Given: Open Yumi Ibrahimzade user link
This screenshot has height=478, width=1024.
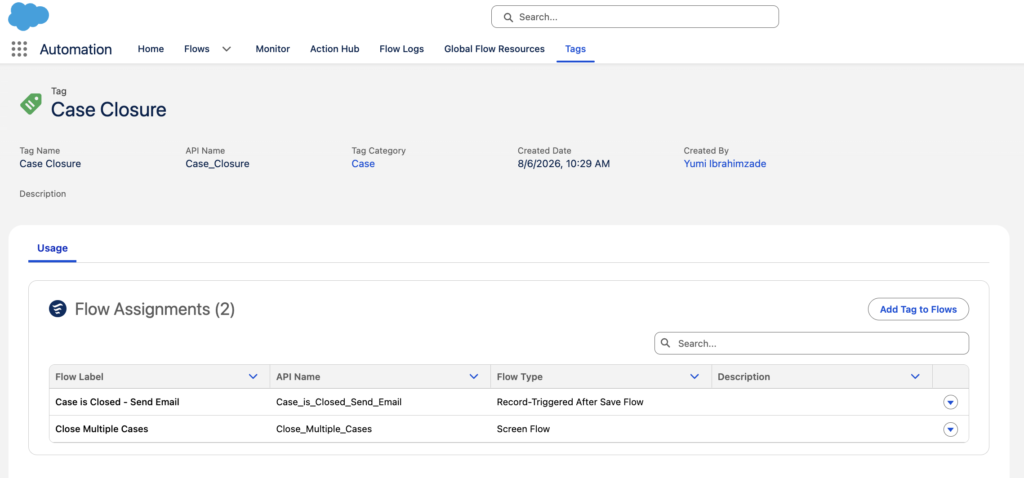Looking at the screenshot, I should point(725,164).
